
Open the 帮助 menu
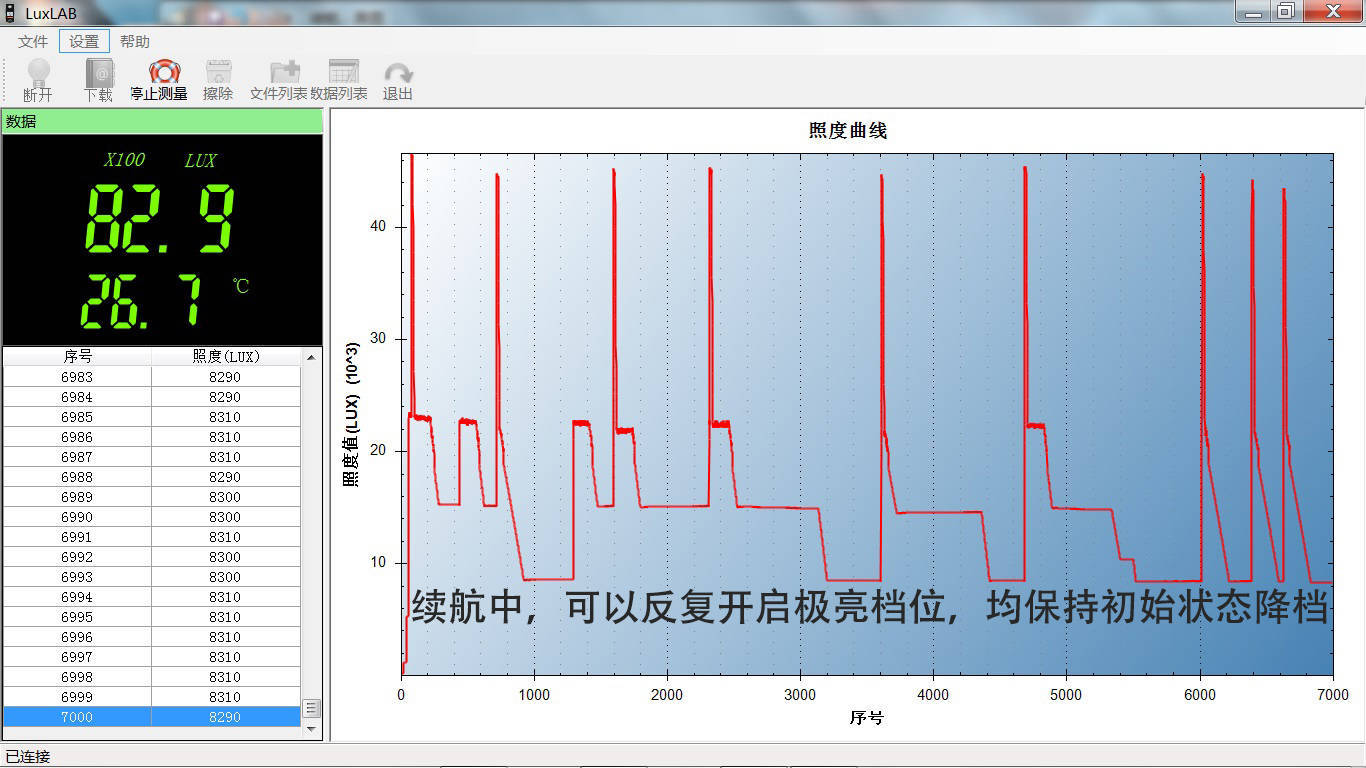pos(135,41)
